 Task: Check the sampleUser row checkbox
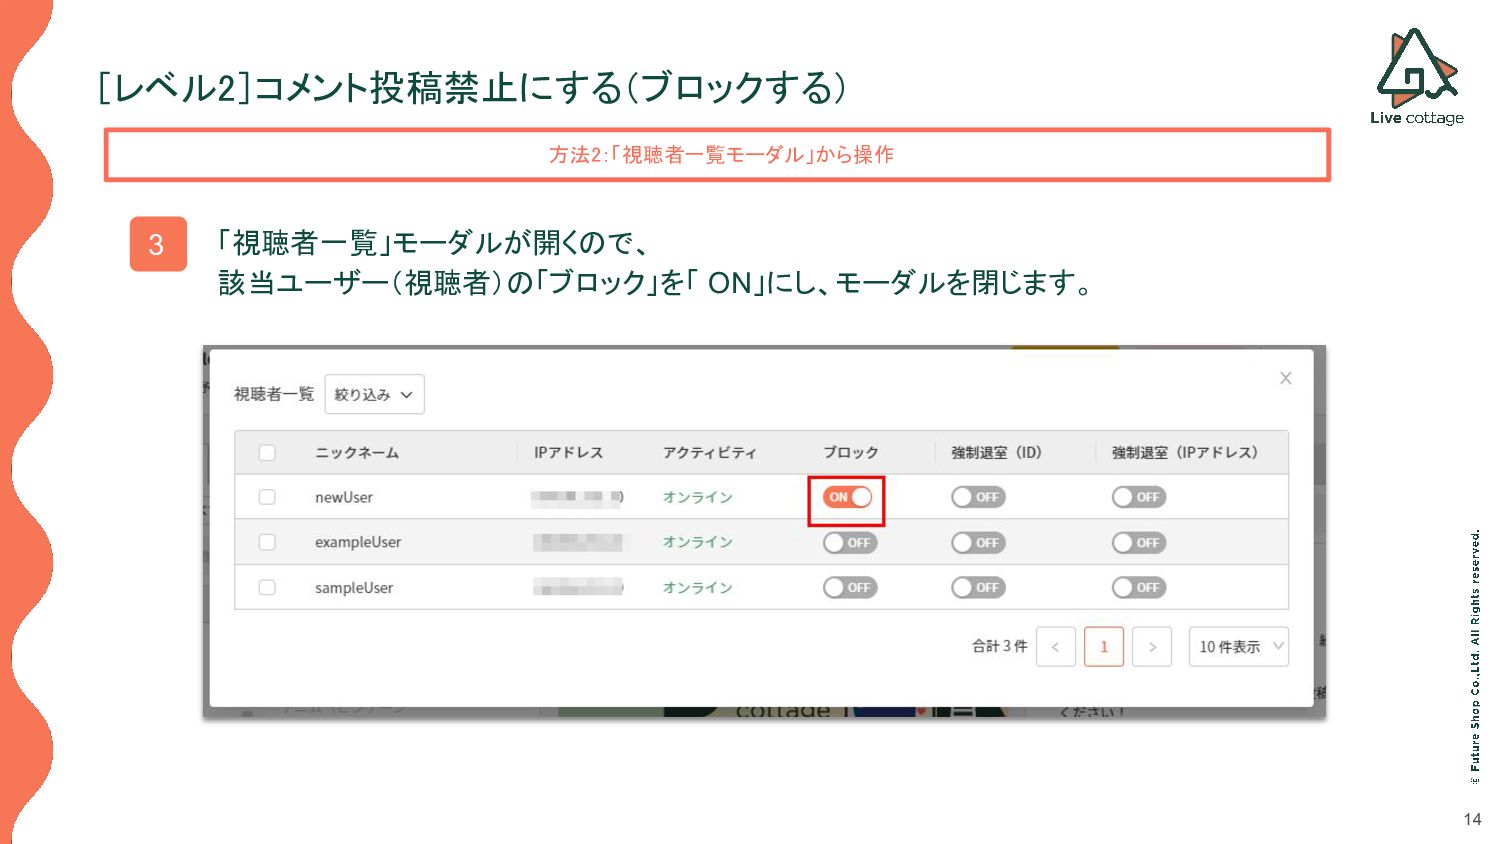click(x=267, y=587)
